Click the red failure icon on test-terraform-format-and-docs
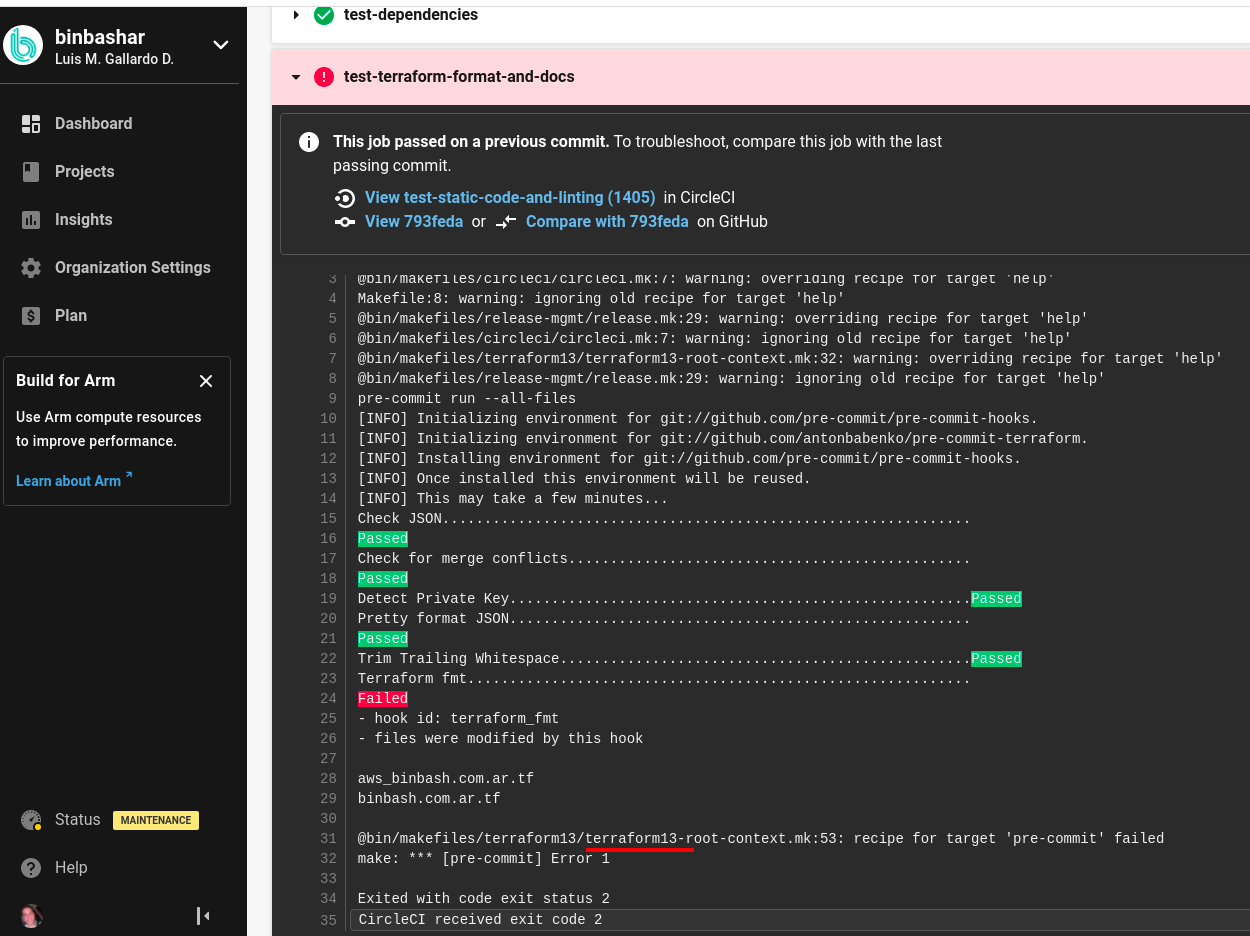The image size is (1250, 936). (x=324, y=76)
